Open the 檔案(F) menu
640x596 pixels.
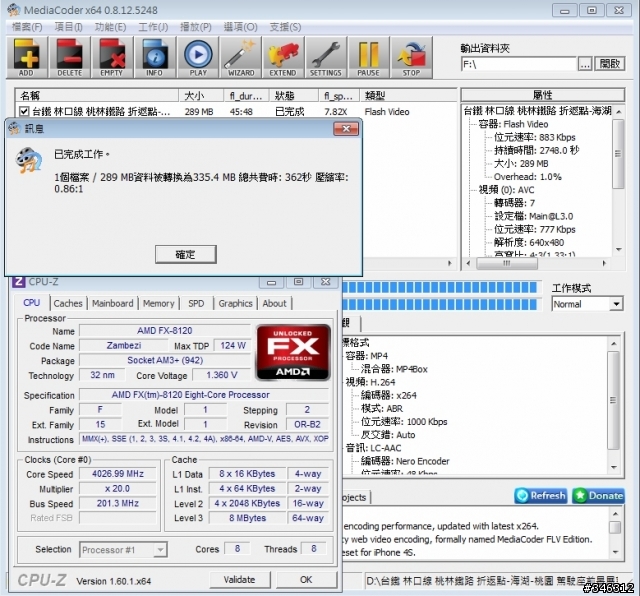click(x=27, y=27)
